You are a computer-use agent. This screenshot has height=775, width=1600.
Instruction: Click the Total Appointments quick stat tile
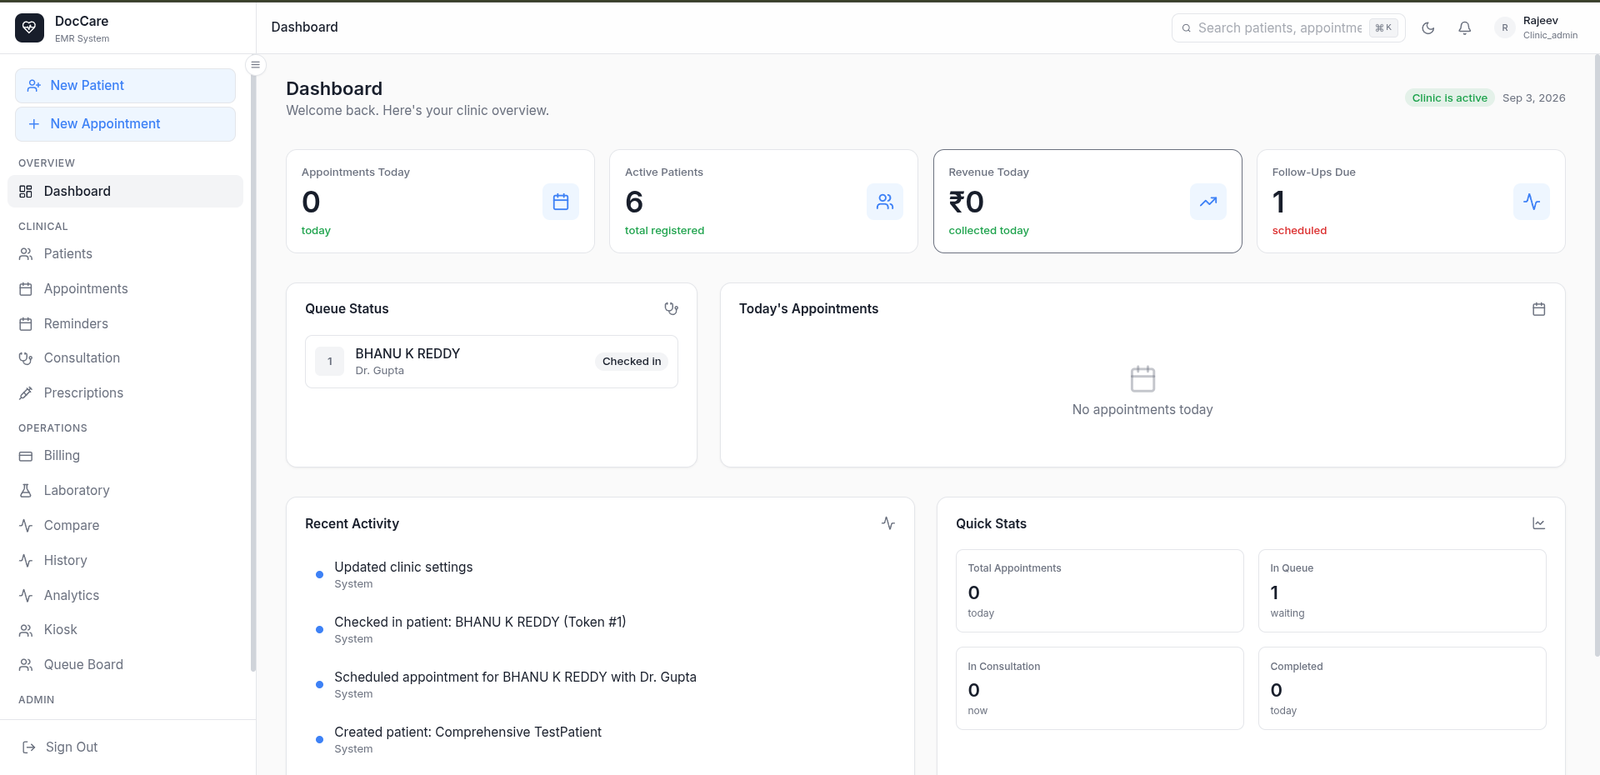pos(1100,591)
